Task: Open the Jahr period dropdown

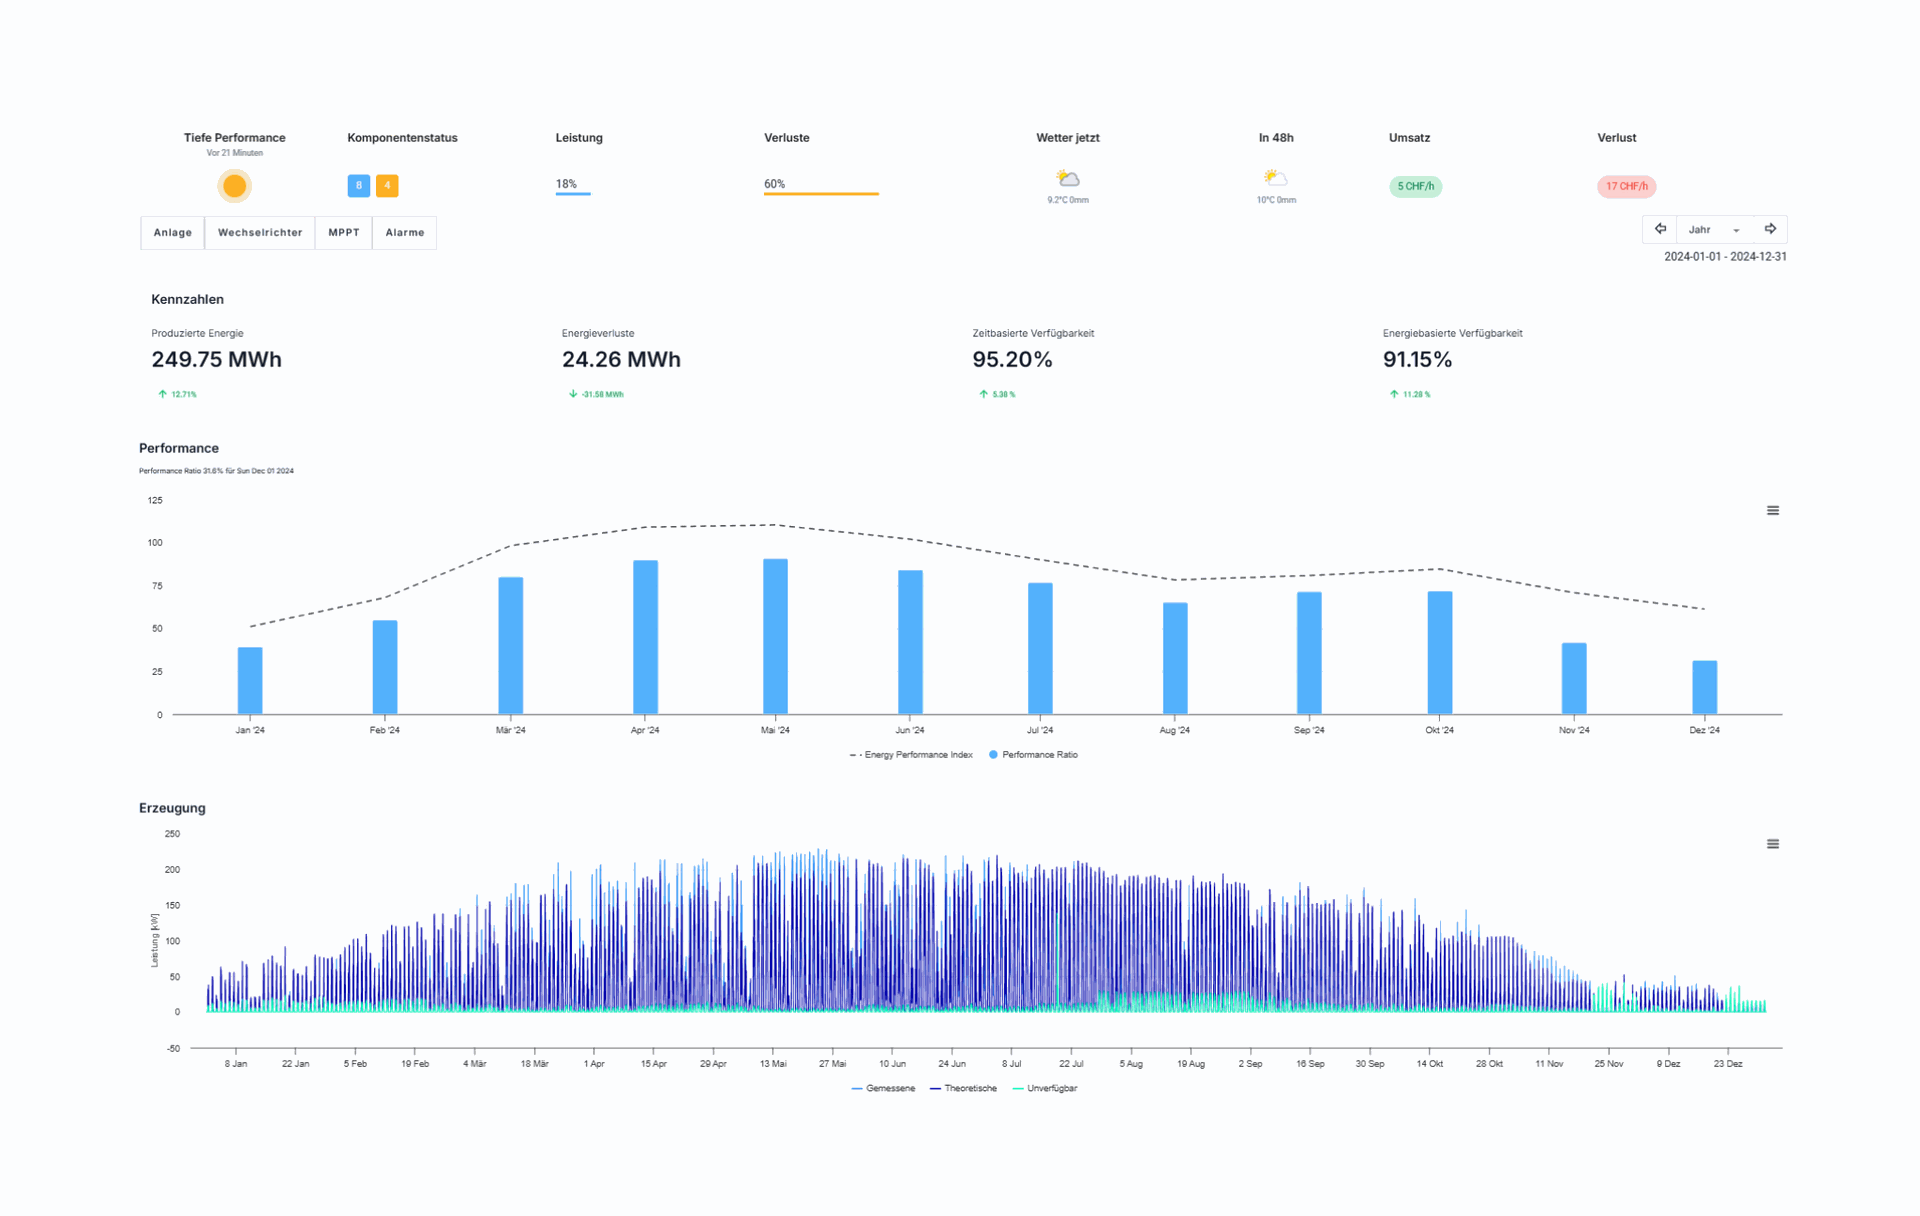Action: [1714, 230]
